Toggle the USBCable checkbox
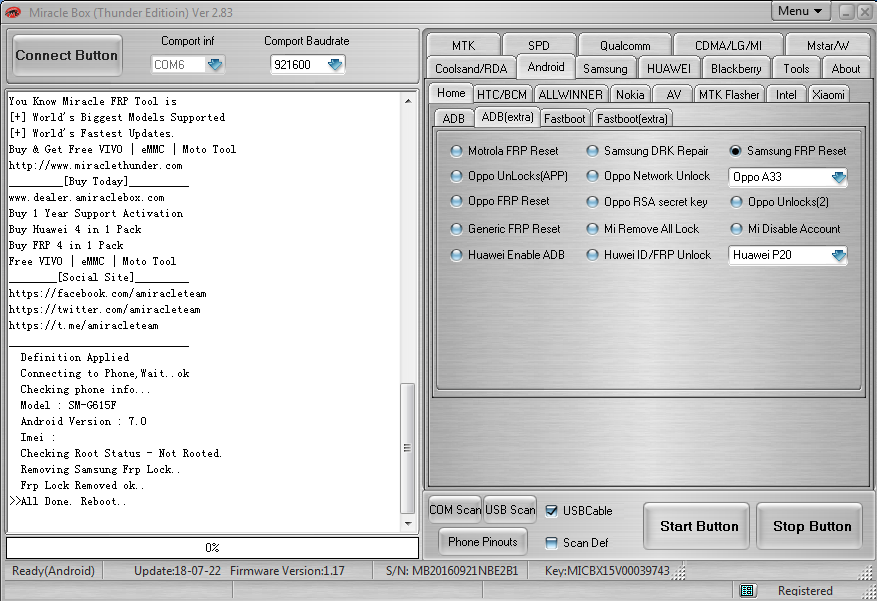The image size is (877, 601). [551, 510]
